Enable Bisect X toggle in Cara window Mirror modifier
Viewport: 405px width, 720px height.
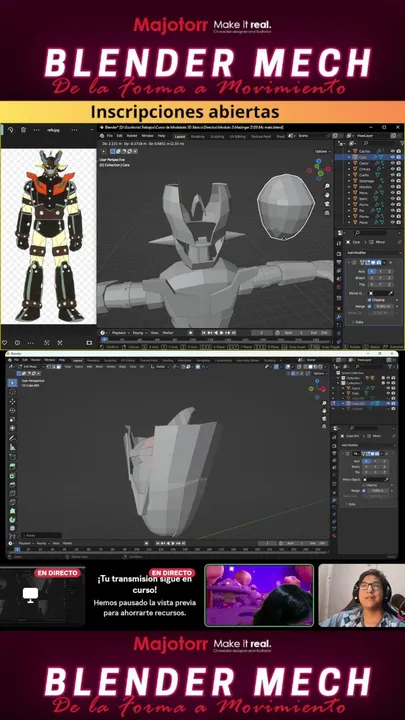click(372, 278)
